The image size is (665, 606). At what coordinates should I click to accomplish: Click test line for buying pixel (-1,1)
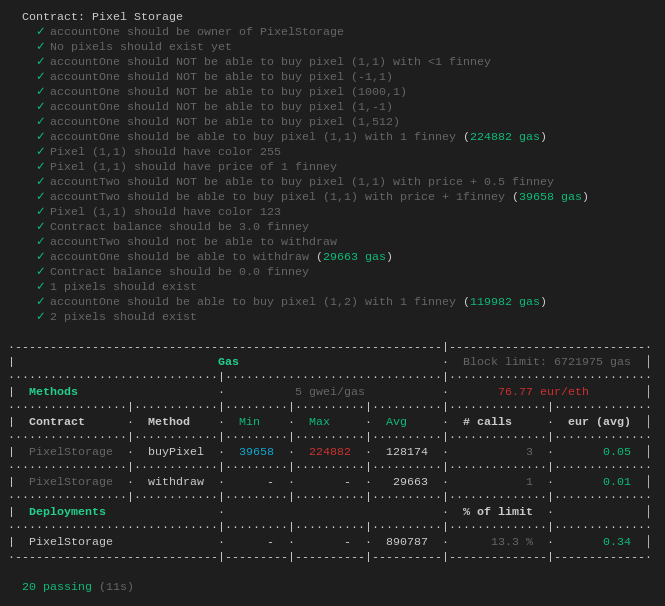pyautogui.click(x=221, y=77)
